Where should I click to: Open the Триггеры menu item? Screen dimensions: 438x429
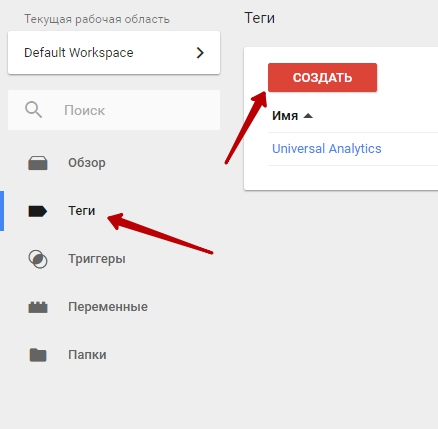click(x=97, y=259)
